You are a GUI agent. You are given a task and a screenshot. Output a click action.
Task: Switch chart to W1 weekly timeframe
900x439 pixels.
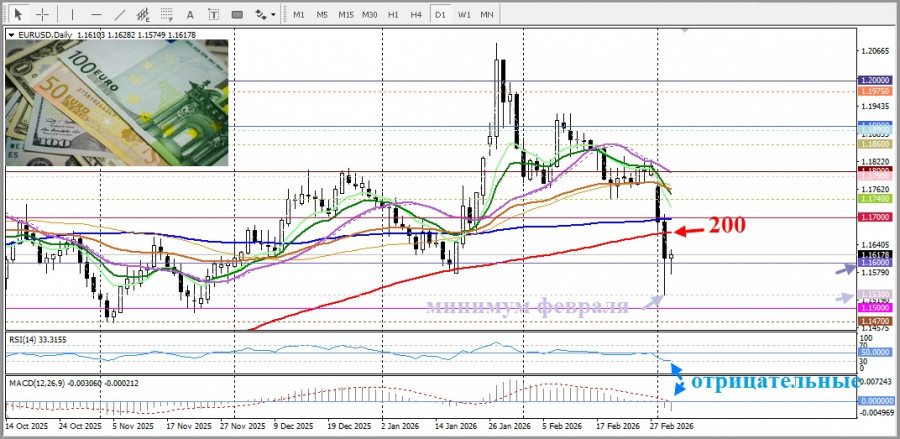point(464,14)
